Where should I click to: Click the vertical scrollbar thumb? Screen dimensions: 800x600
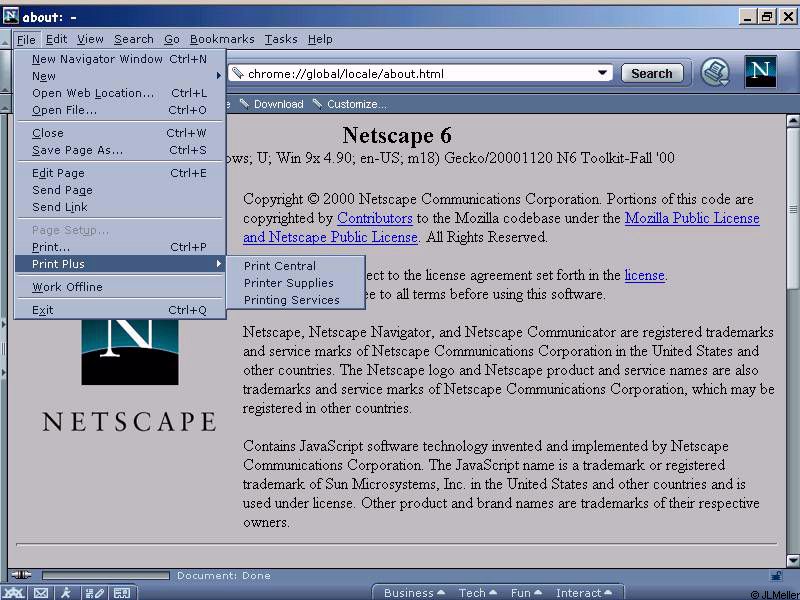click(x=793, y=208)
